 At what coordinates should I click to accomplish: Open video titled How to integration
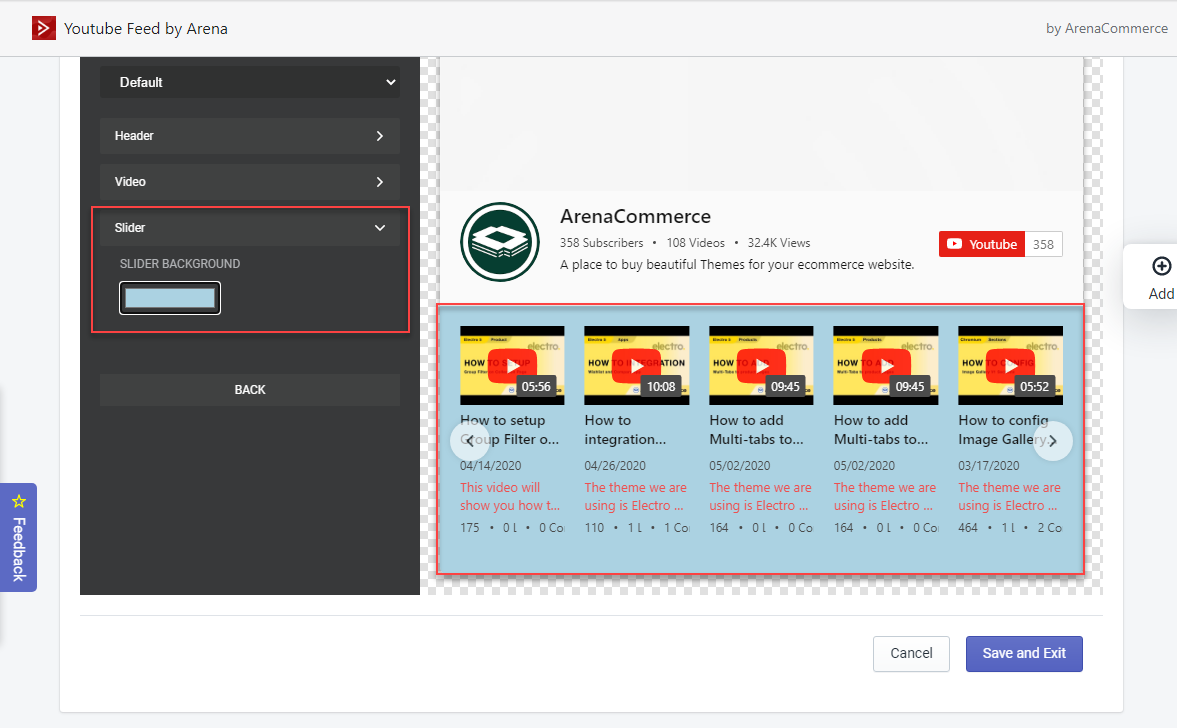point(625,430)
